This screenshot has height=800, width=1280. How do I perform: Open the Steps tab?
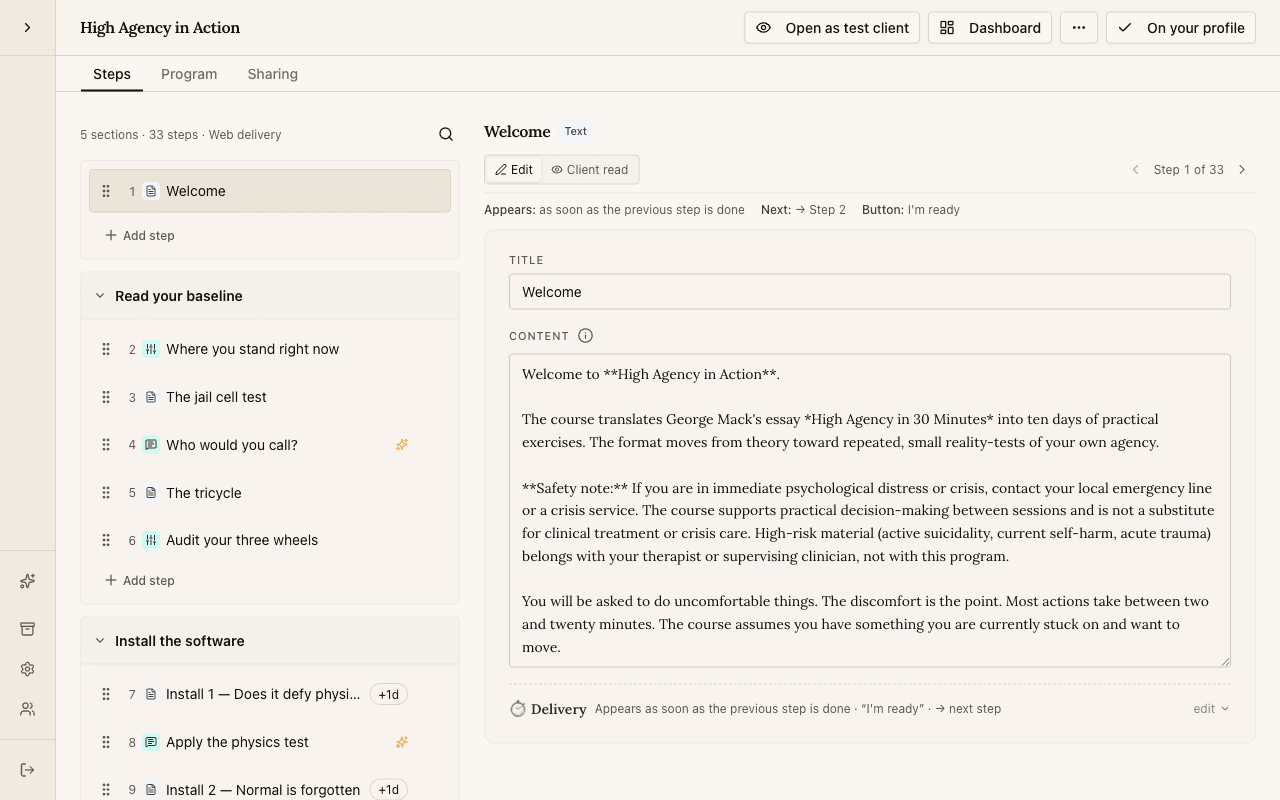click(112, 74)
